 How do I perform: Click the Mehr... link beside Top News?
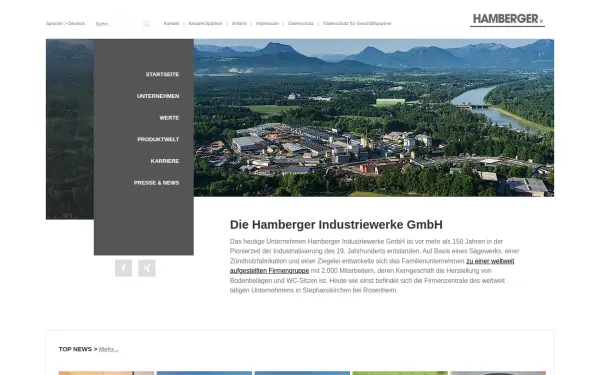(109, 349)
